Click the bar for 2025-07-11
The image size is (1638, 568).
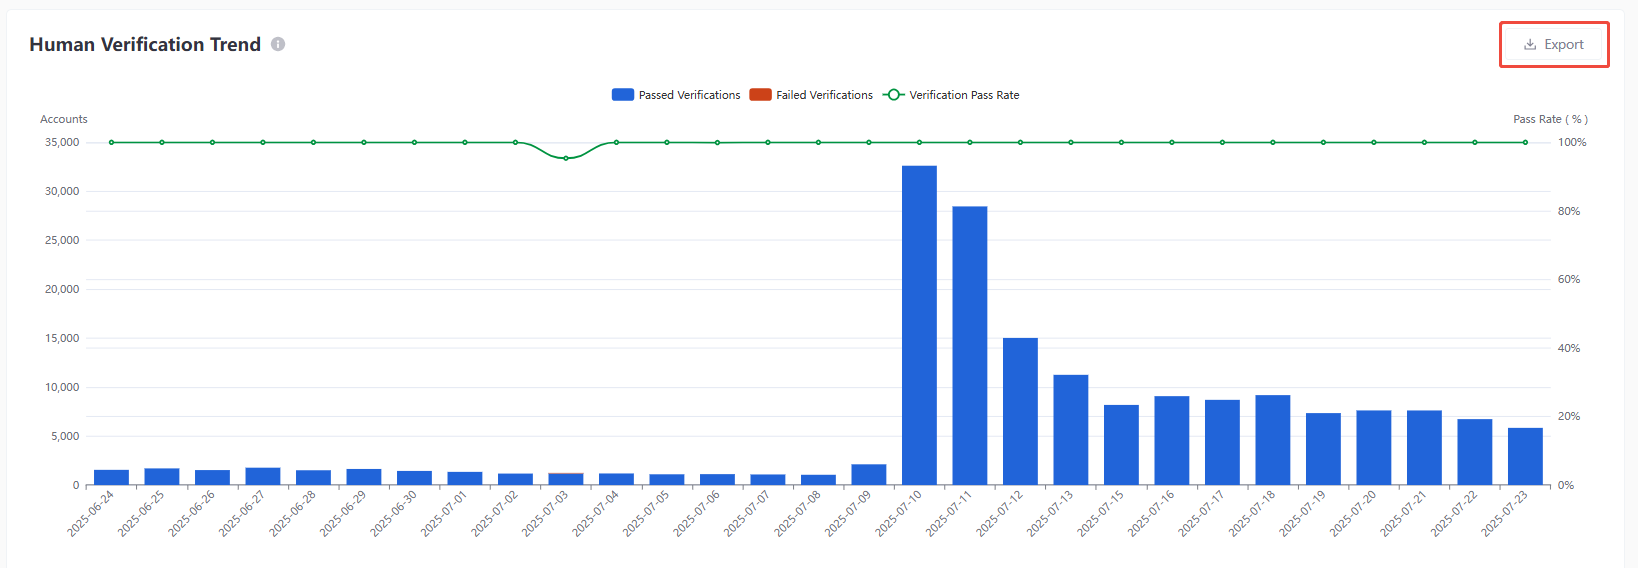tap(969, 345)
